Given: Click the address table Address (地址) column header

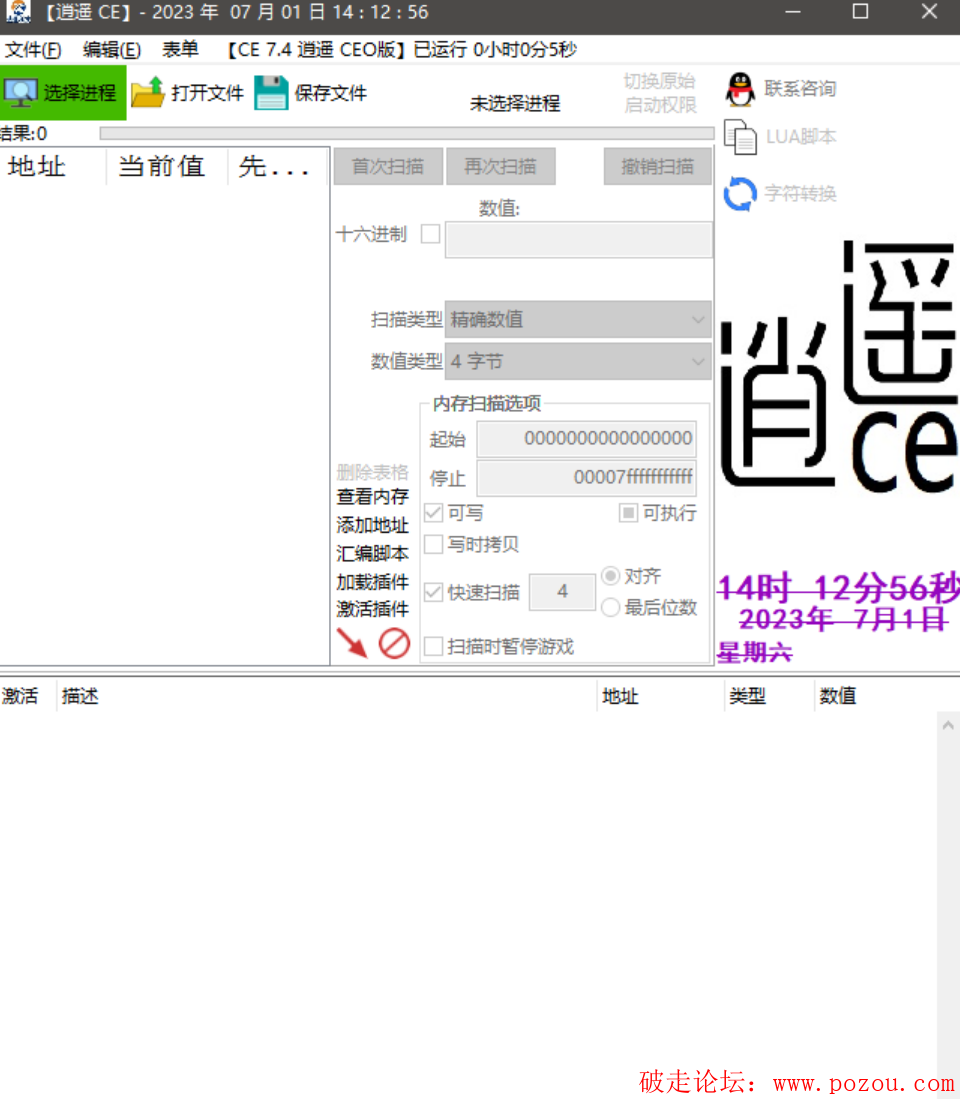Looking at the screenshot, I should pyautogui.click(x=660, y=696).
